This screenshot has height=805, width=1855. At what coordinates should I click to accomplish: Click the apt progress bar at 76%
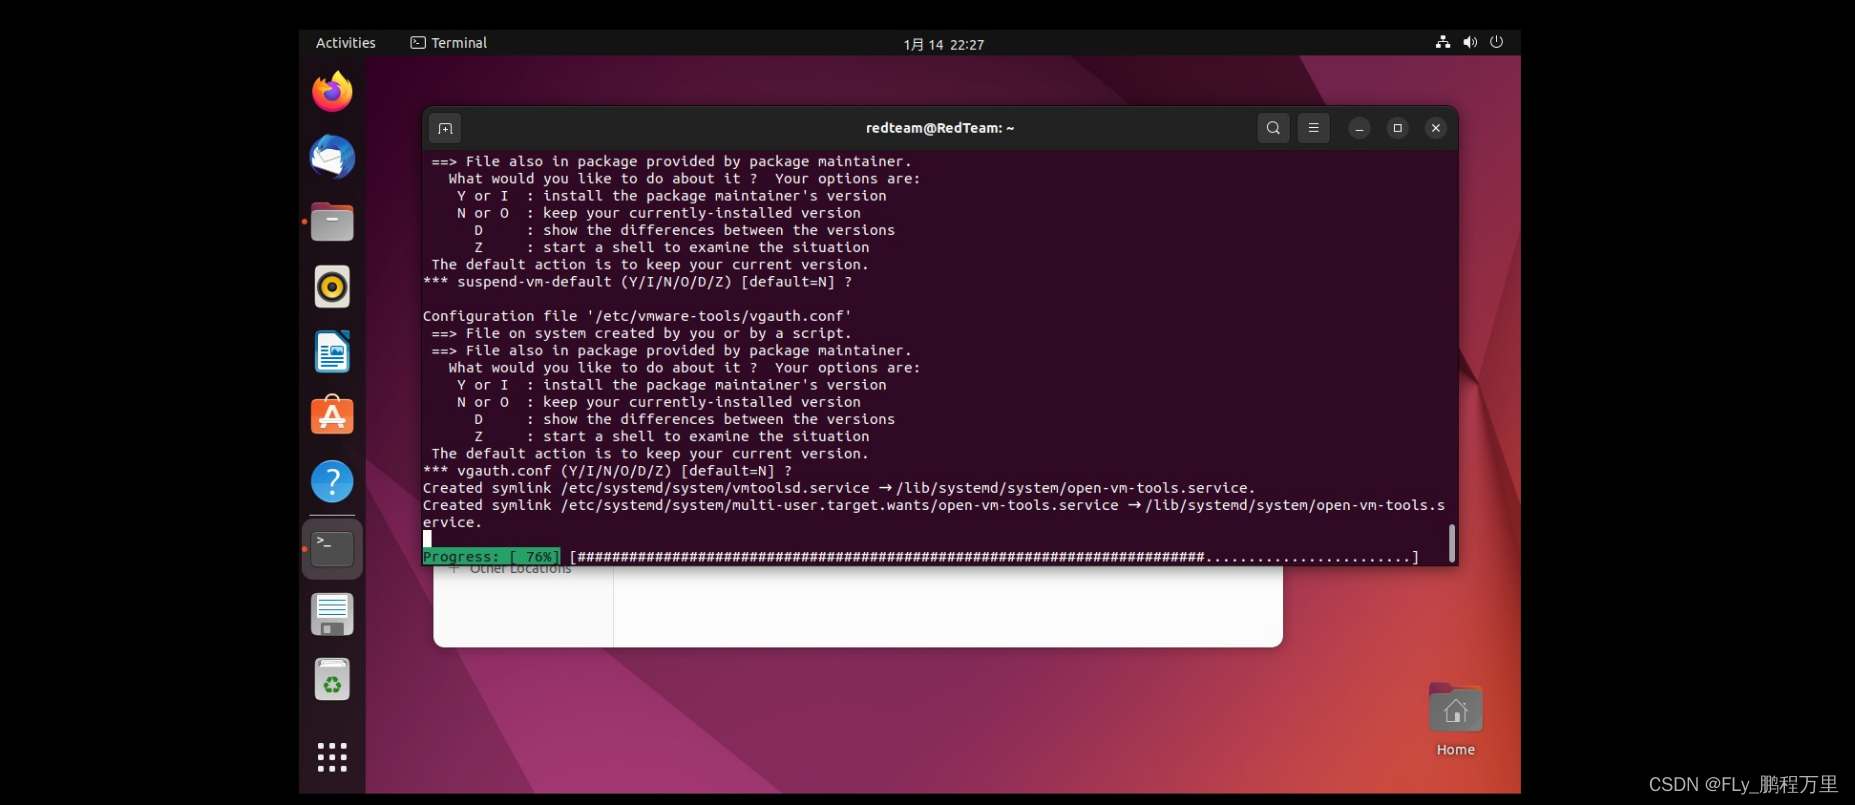click(920, 557)
